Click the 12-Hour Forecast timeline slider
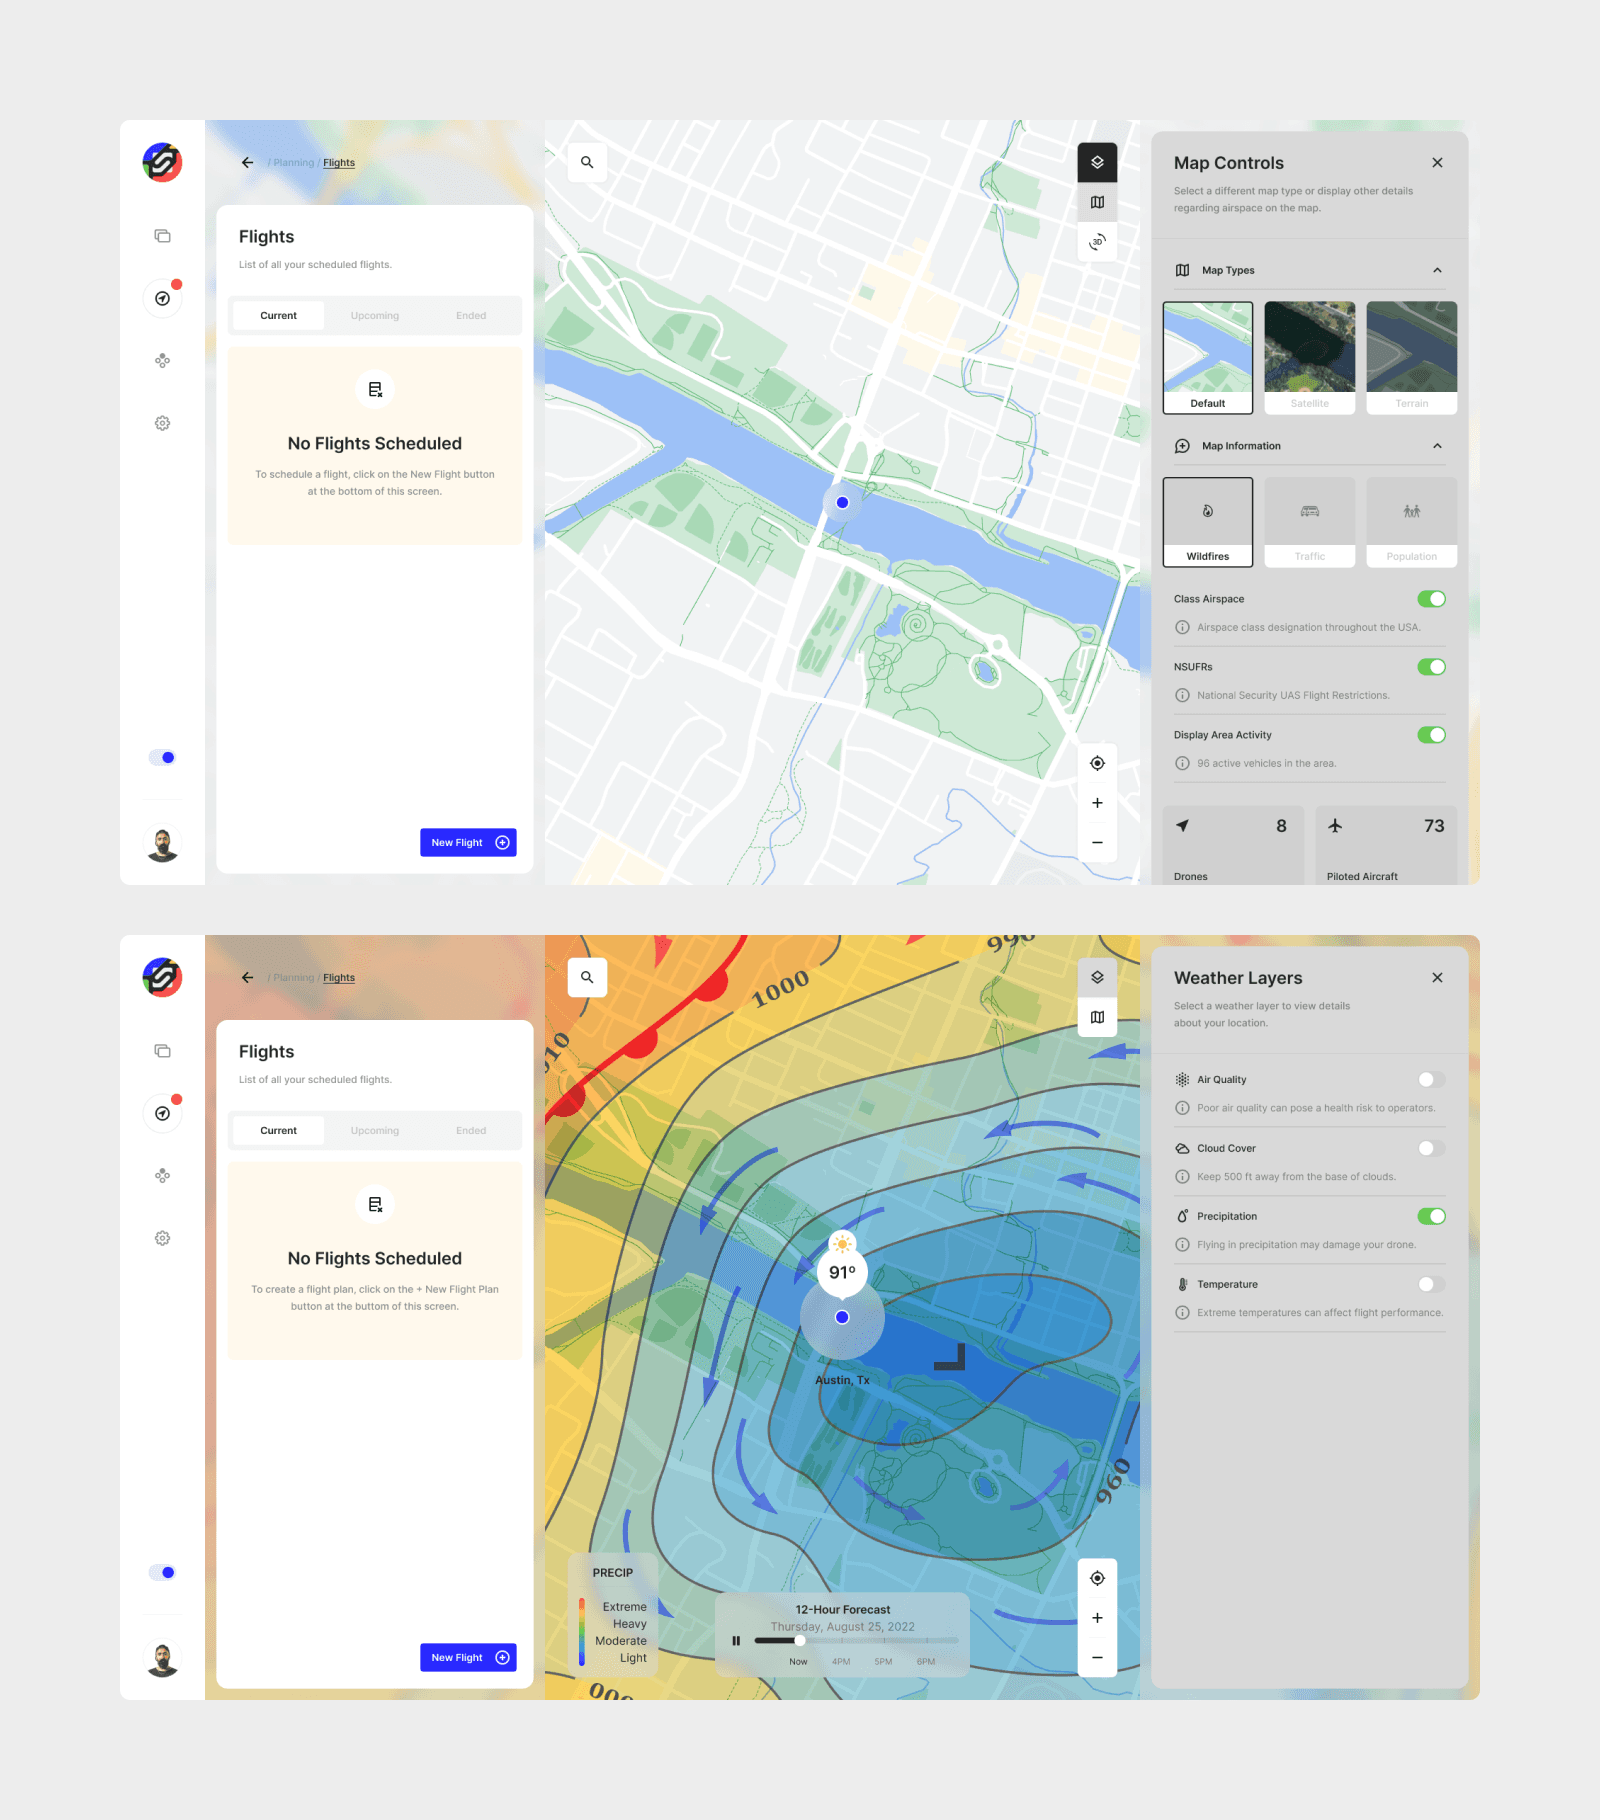Screen dimensions: 1600x1820 click(x=856, y=1640)
